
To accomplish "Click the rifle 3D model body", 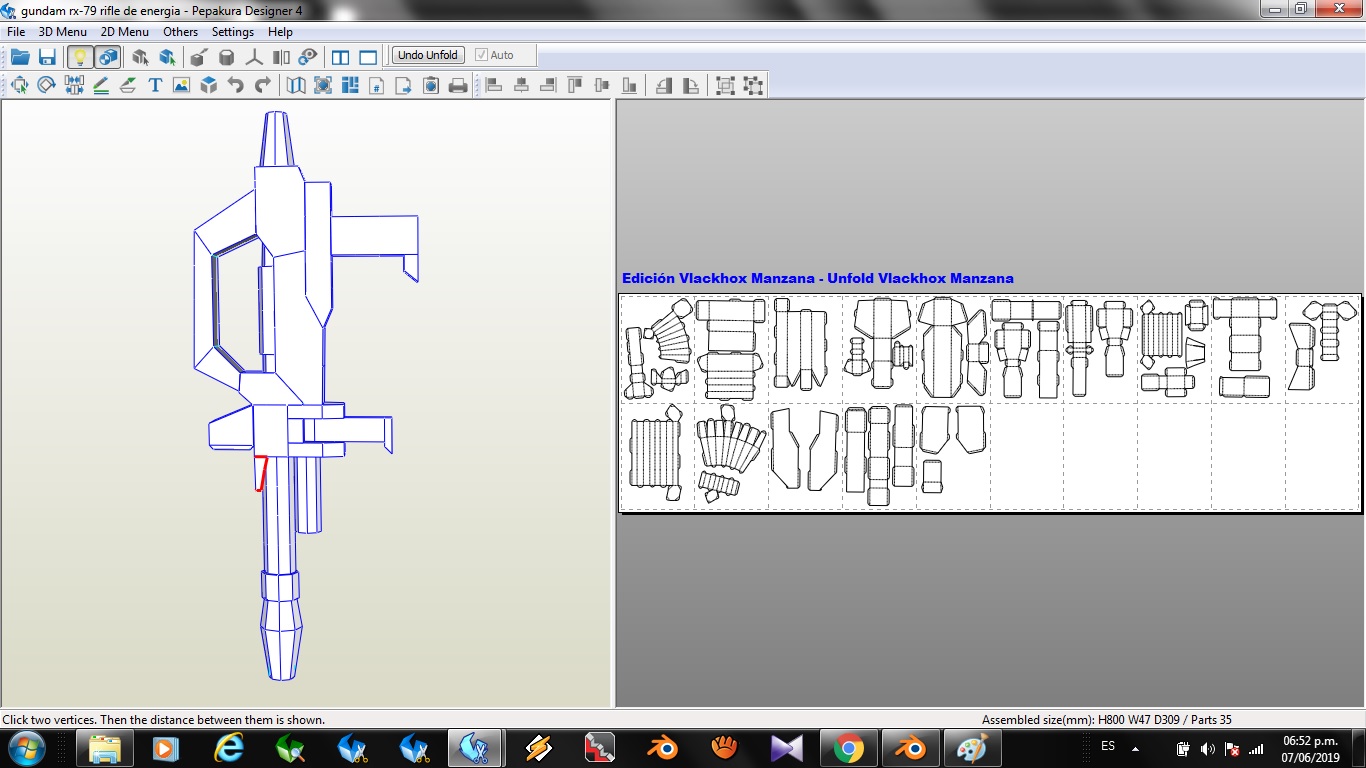I will 290,300.
